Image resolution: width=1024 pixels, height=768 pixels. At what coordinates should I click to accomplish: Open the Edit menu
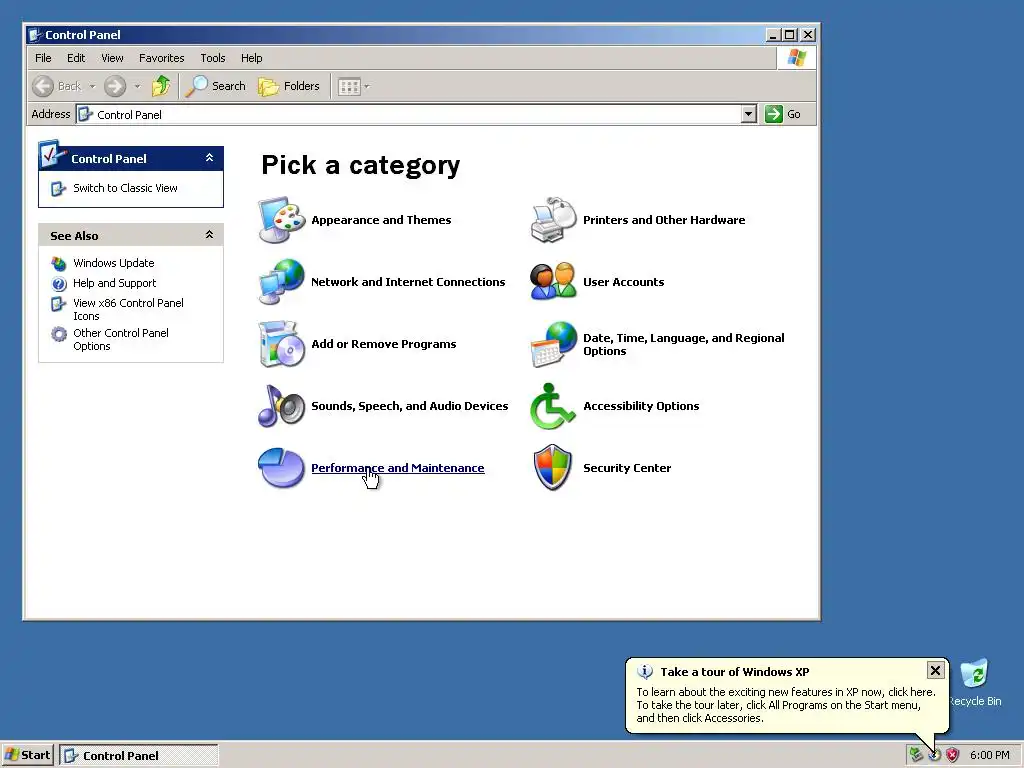[x=76, y=58]
